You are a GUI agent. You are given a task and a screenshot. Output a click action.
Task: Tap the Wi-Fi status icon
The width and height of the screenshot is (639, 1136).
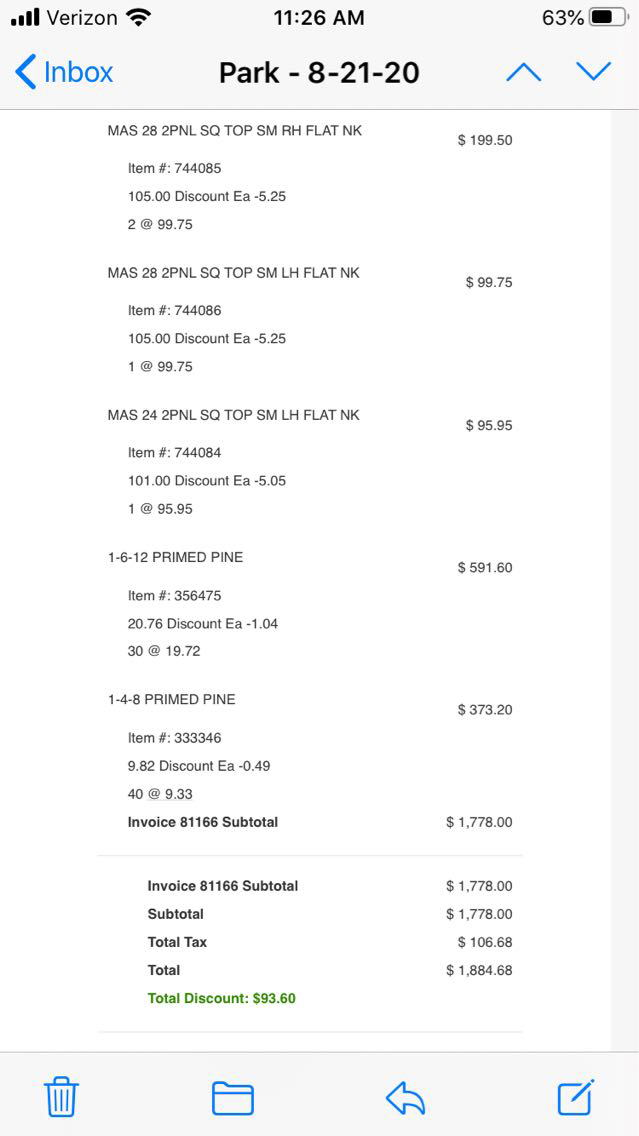tap(139, 17)
